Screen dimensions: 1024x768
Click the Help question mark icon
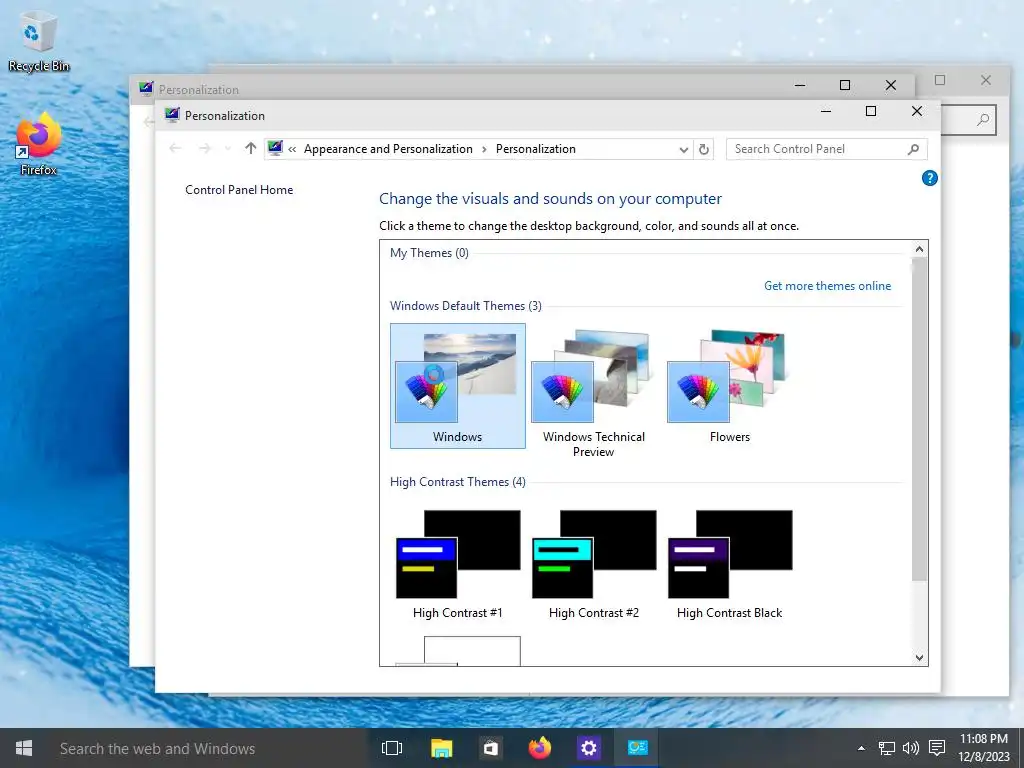click(929, 178)
